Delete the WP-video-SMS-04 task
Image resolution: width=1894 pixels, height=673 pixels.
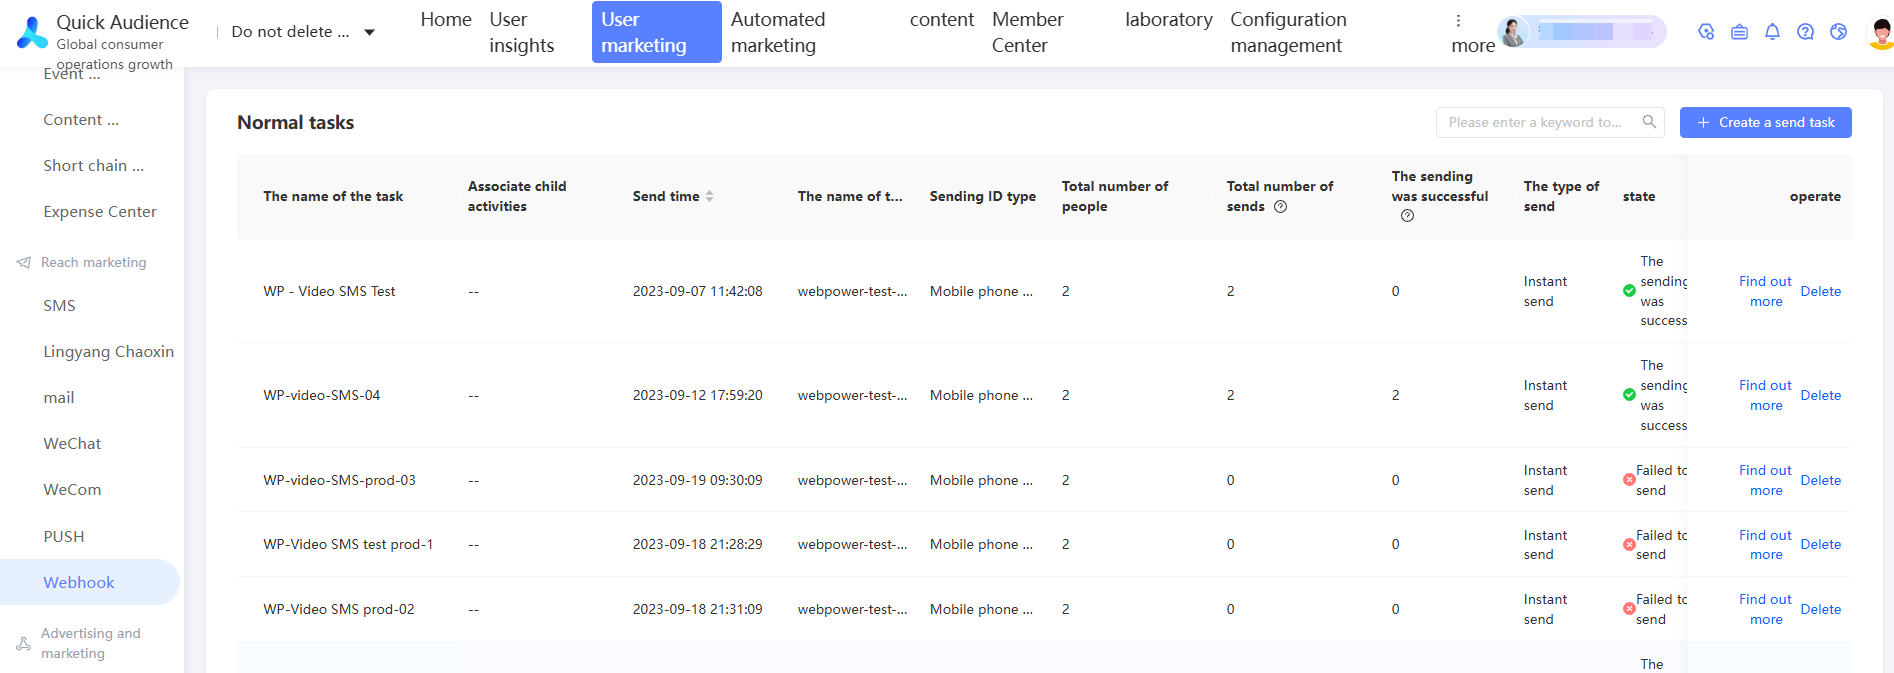1820,395
